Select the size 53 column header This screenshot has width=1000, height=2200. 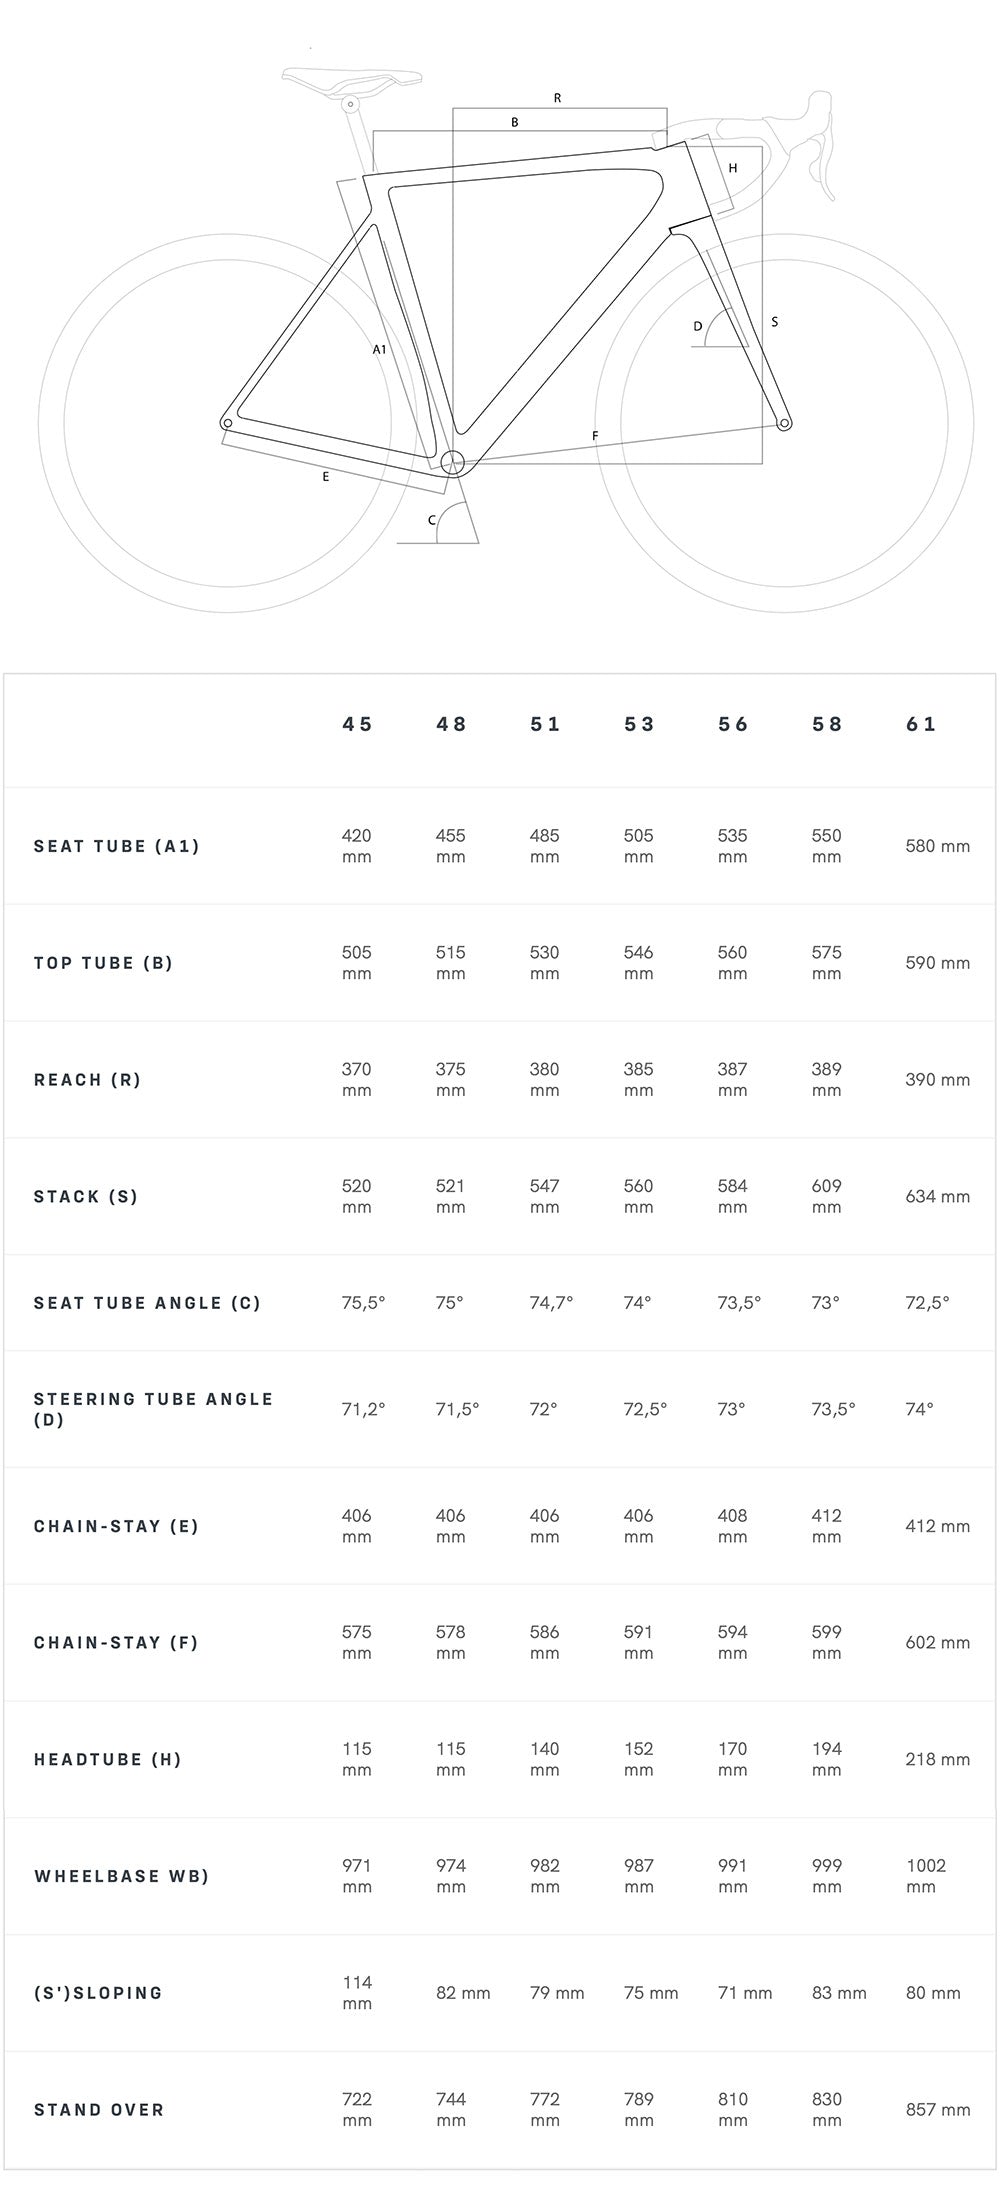point(639,724)
